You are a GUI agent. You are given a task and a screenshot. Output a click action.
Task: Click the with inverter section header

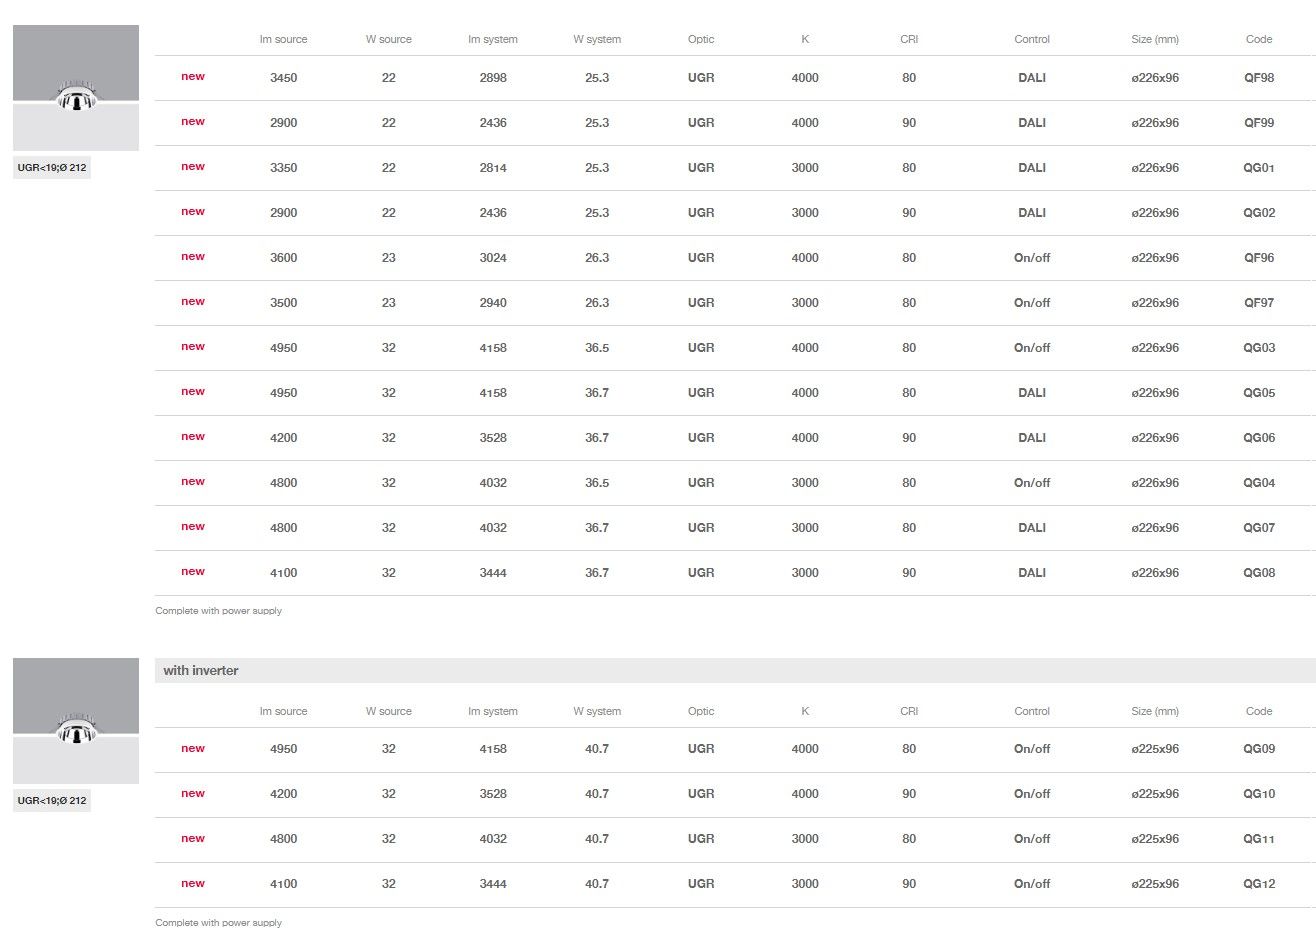[x=201, y=671]
